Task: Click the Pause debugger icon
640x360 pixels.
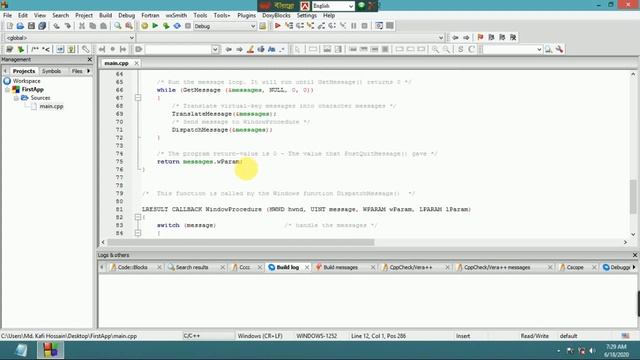Action: coord(354,26)
